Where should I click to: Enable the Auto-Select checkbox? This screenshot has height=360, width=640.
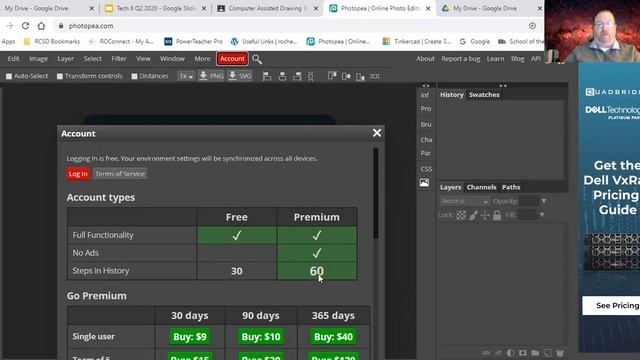[9, 76]
